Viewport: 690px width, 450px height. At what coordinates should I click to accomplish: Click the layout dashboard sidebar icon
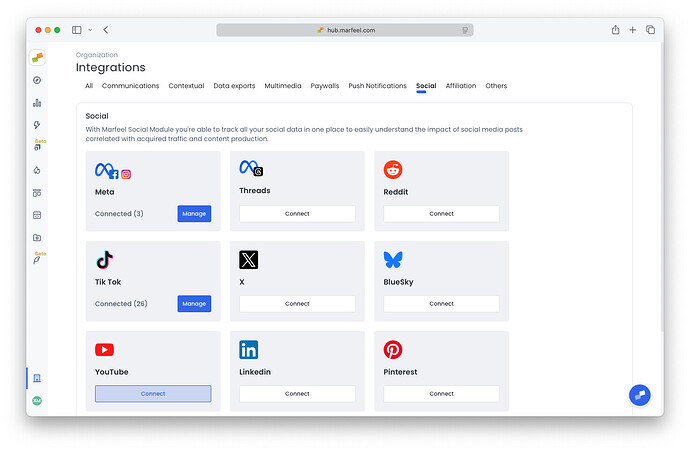(37, 193)
